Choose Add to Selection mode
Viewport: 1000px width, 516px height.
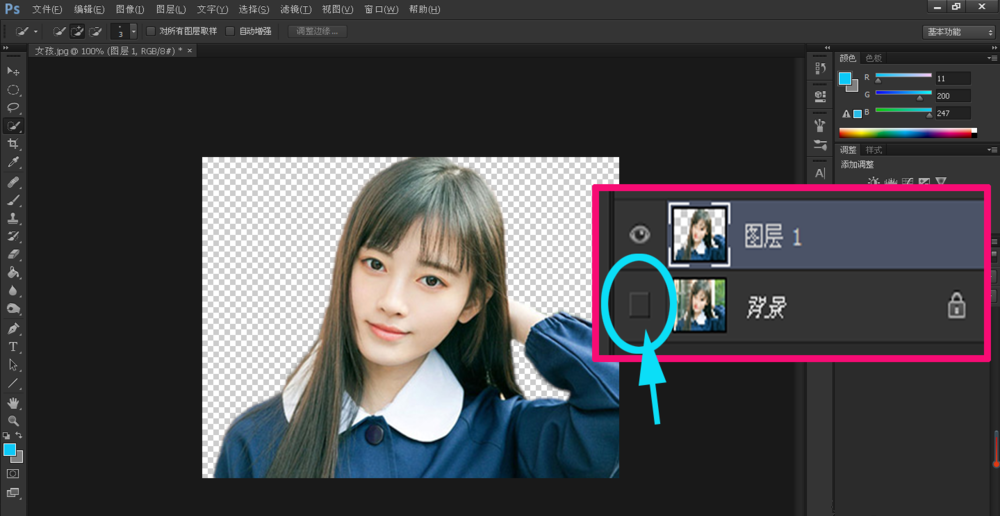tap(77, 31)
